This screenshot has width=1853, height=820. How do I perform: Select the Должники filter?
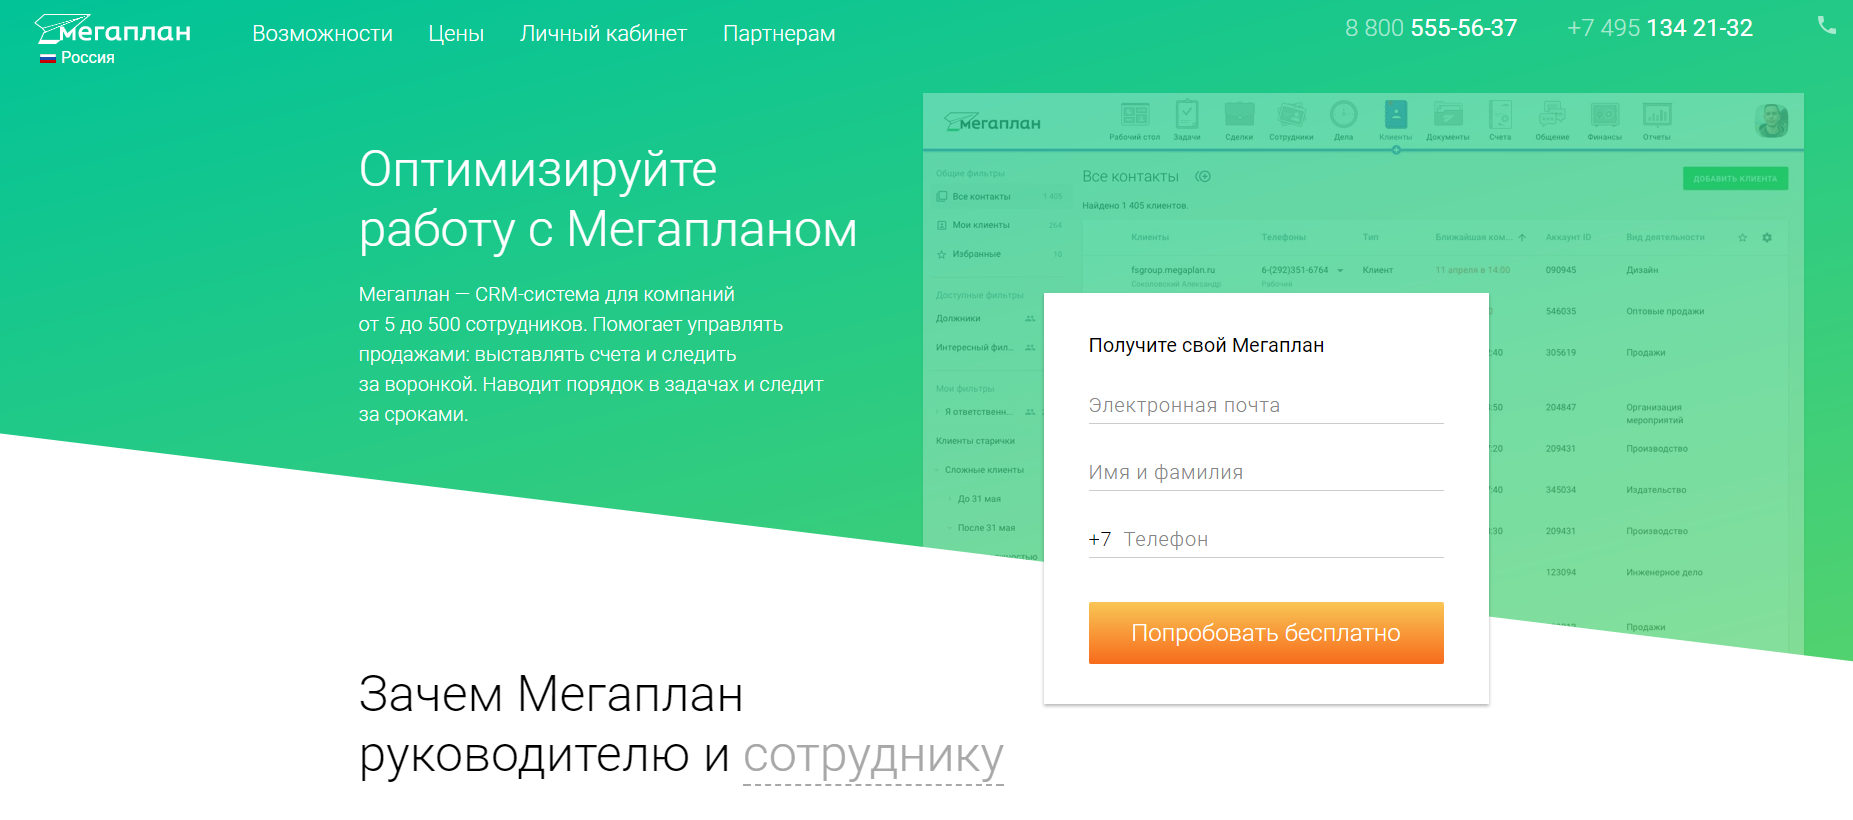pos(958,318)
